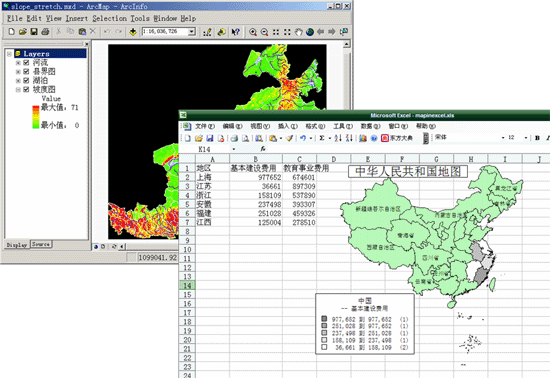Collapse the 坡度图 layer tree node
This screenshot has width=550, height=378.
(x=18, y=90)
